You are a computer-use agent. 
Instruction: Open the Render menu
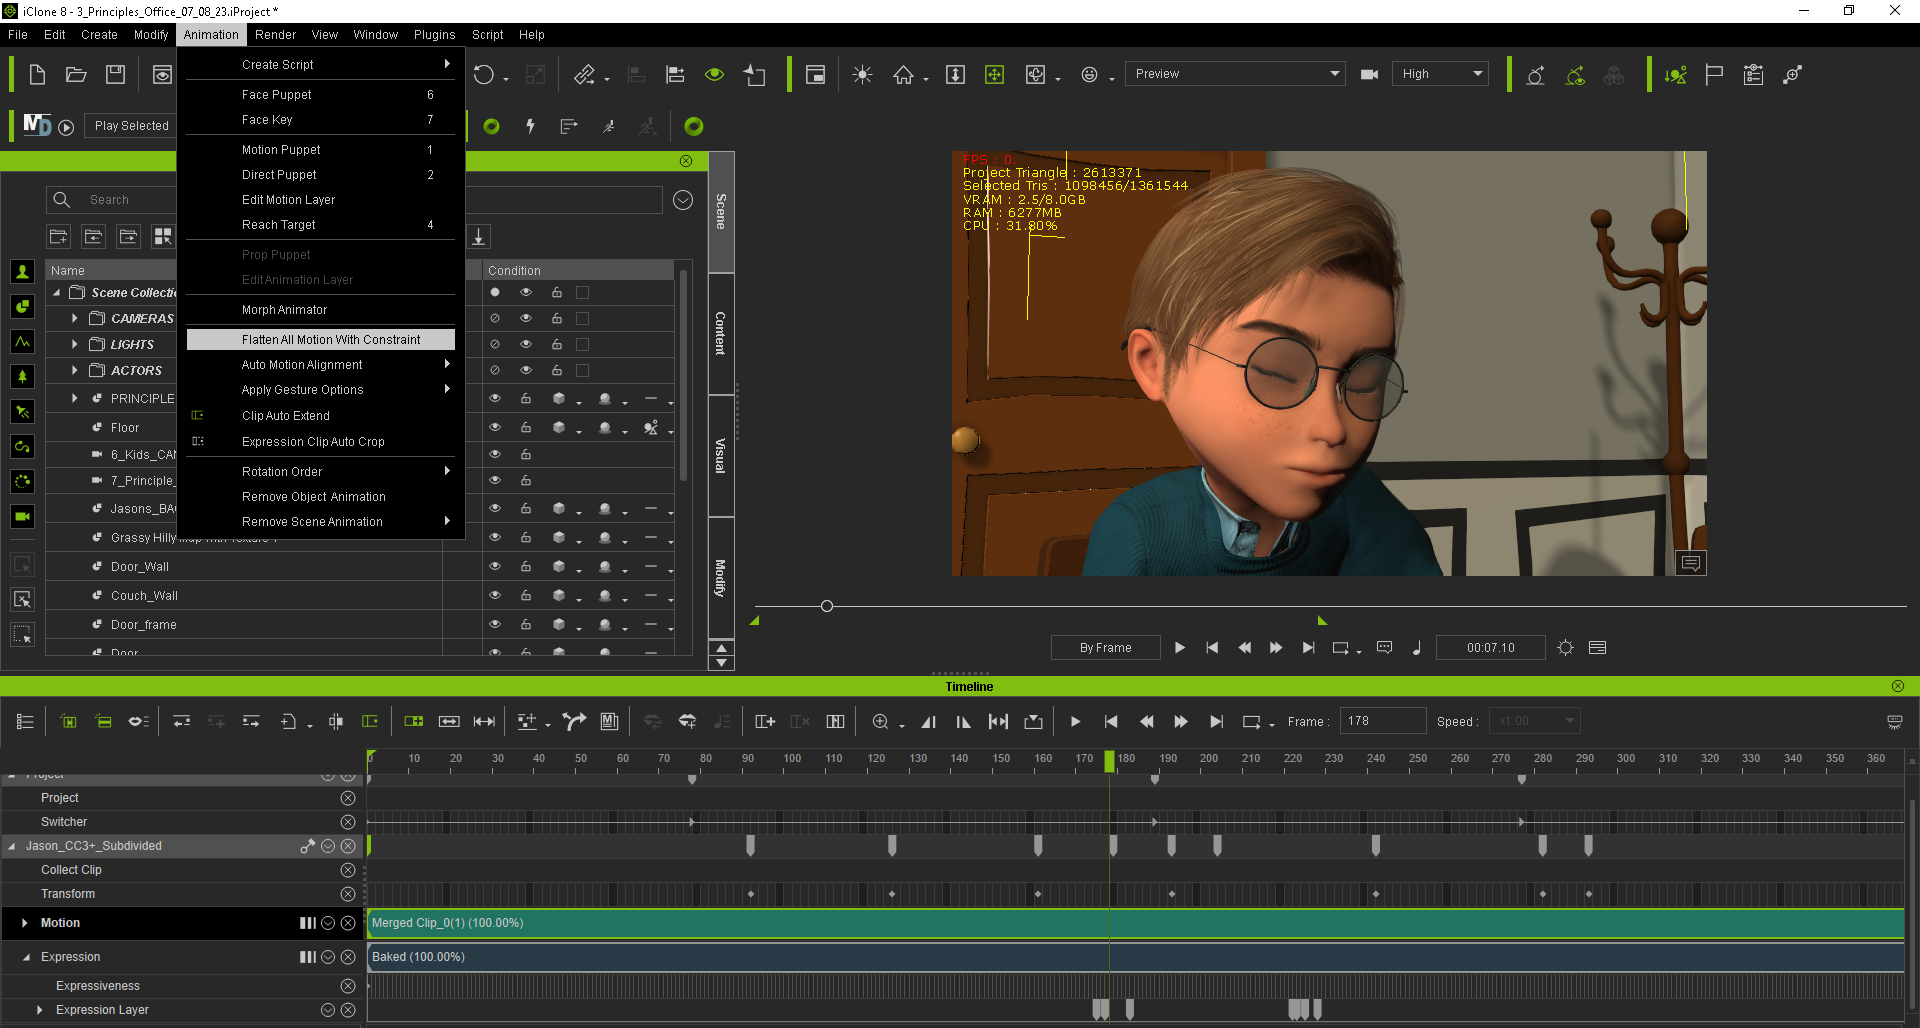275,35
